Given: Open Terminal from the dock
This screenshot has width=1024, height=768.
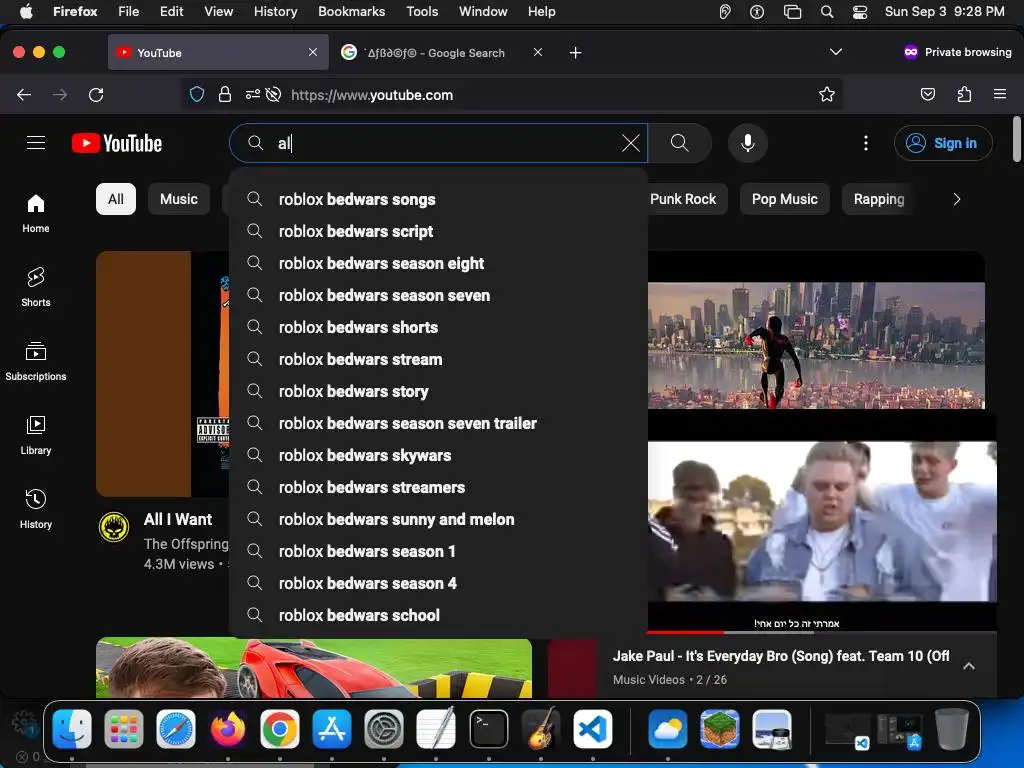Looking at the screenshot, I should pyautogui.click(x=488, y=729).
